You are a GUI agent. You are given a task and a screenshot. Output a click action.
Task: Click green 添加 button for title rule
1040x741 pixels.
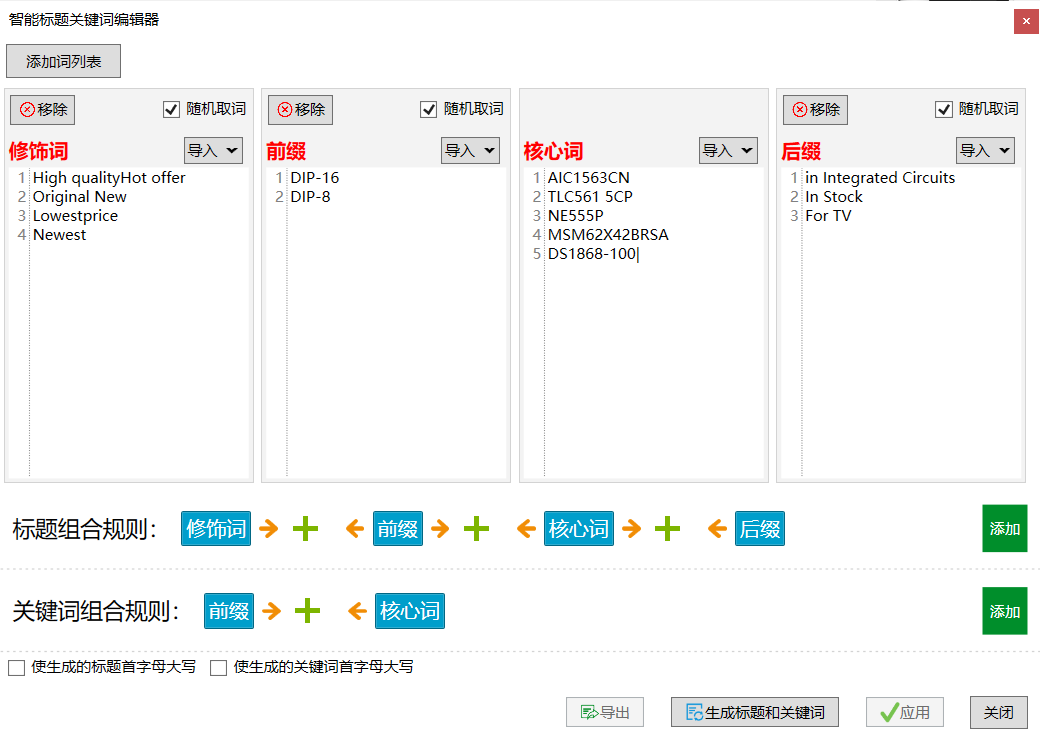pyautogui.click(x=1004, y=529)
